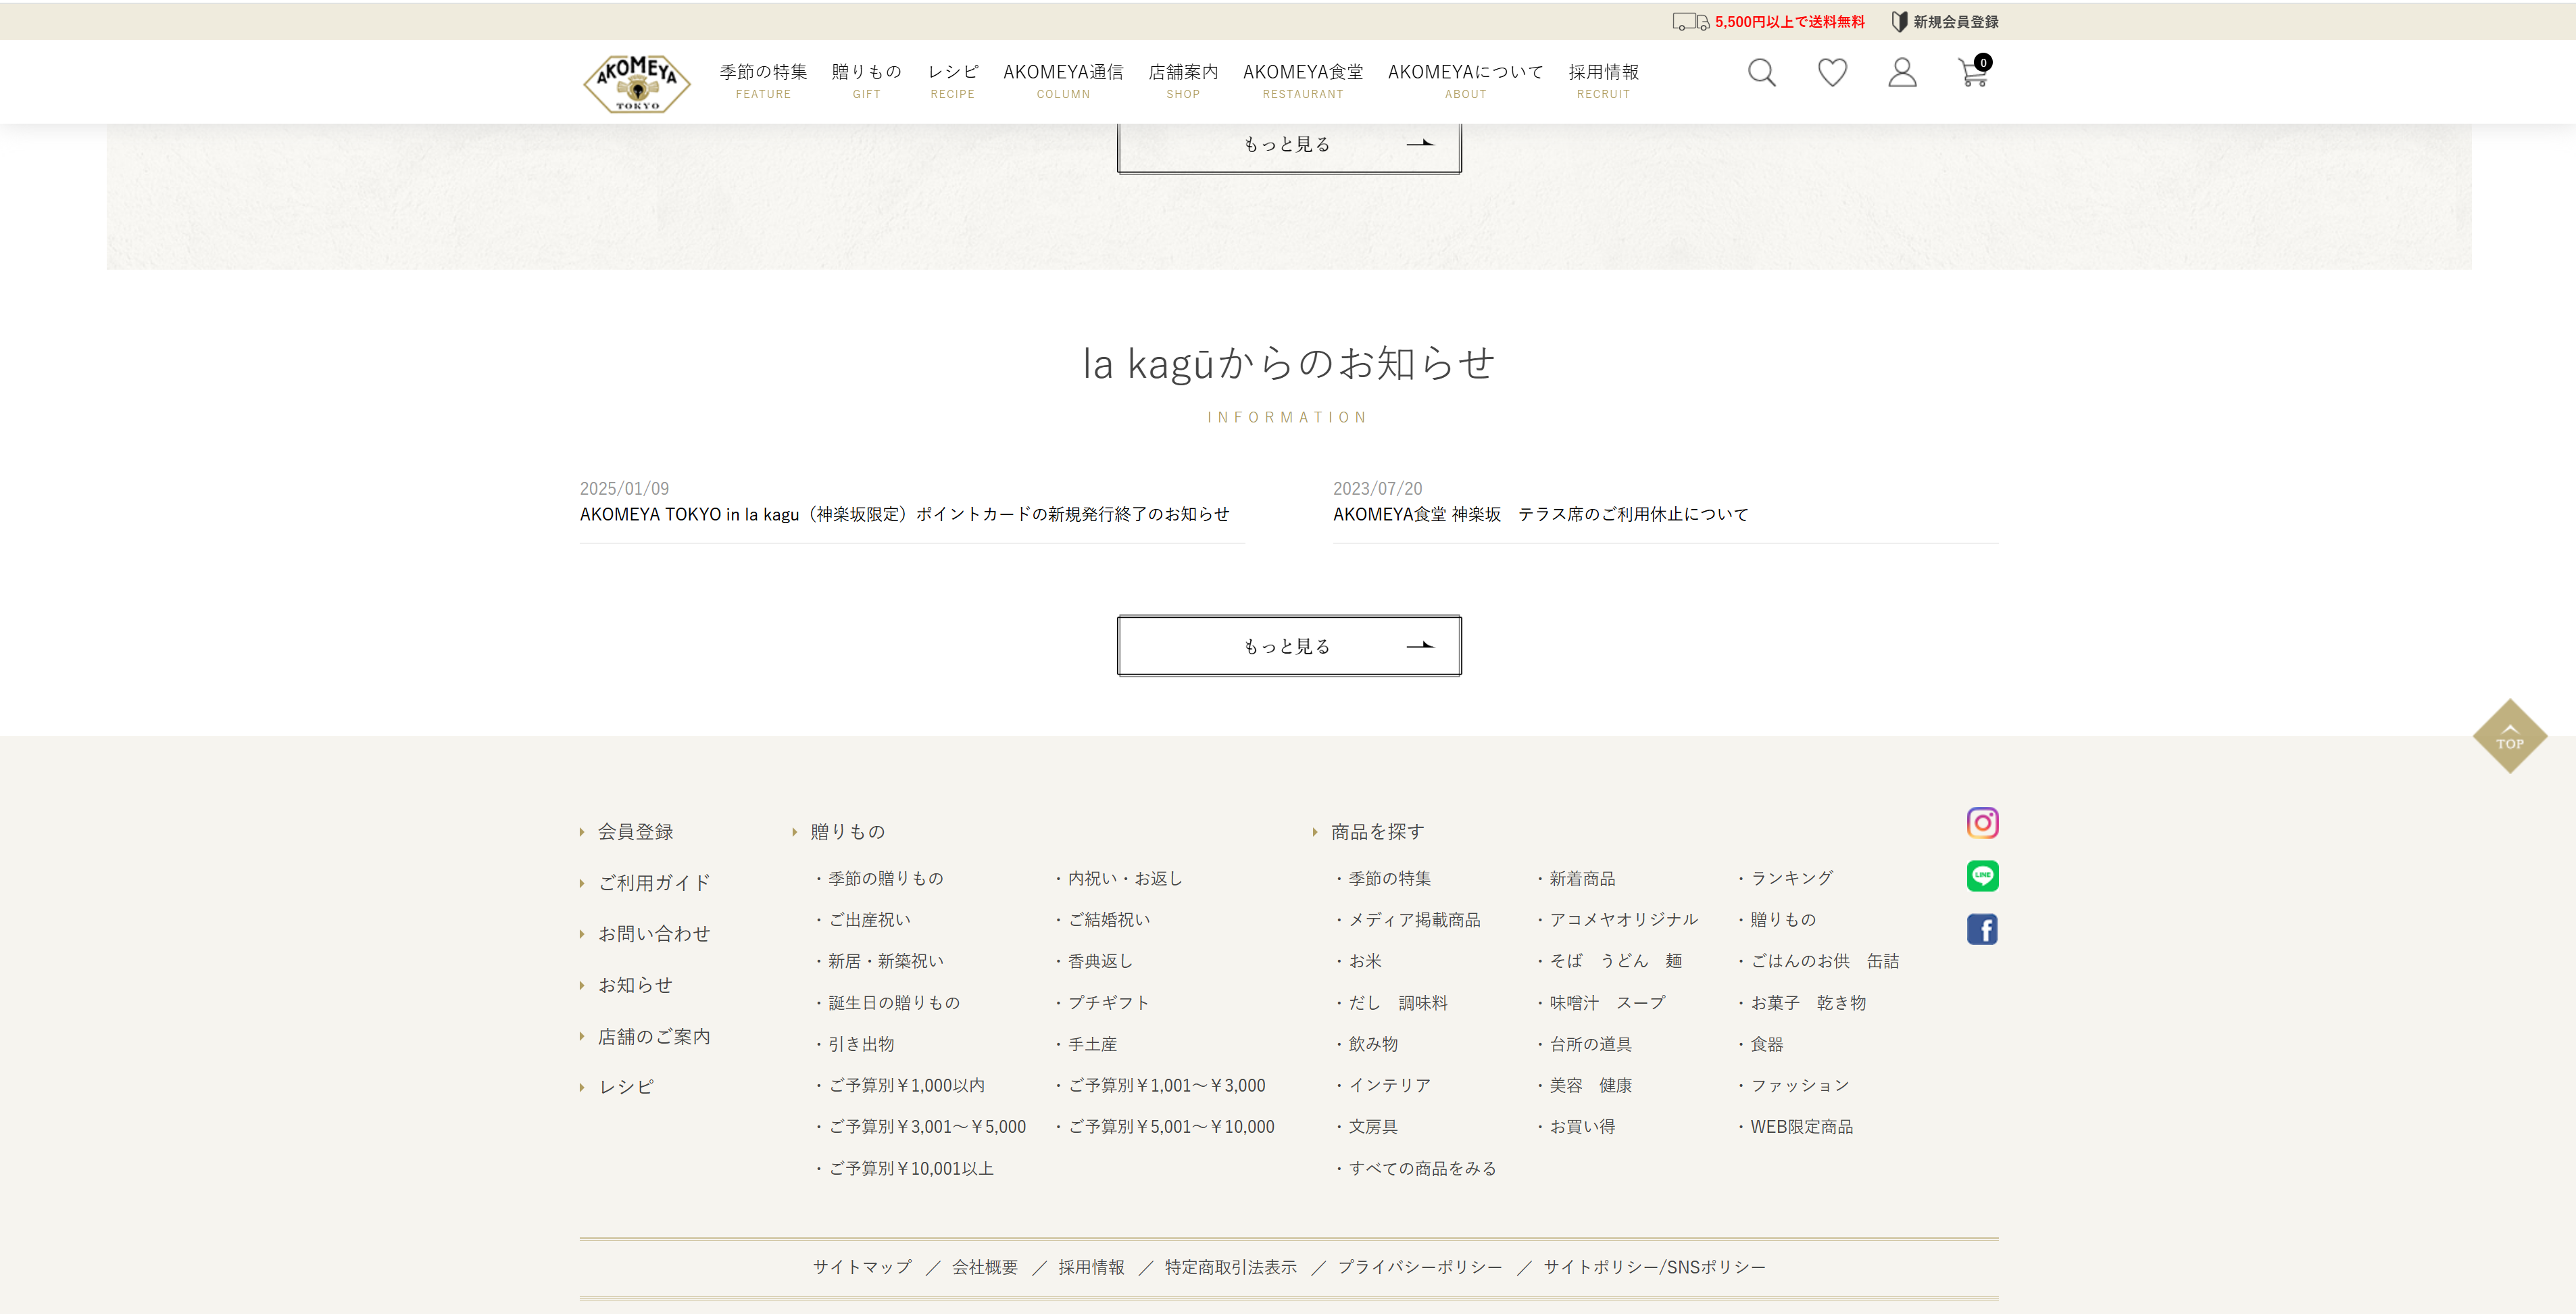
Task: Click お米 footer link
Action: click(x=1365, y=961)
